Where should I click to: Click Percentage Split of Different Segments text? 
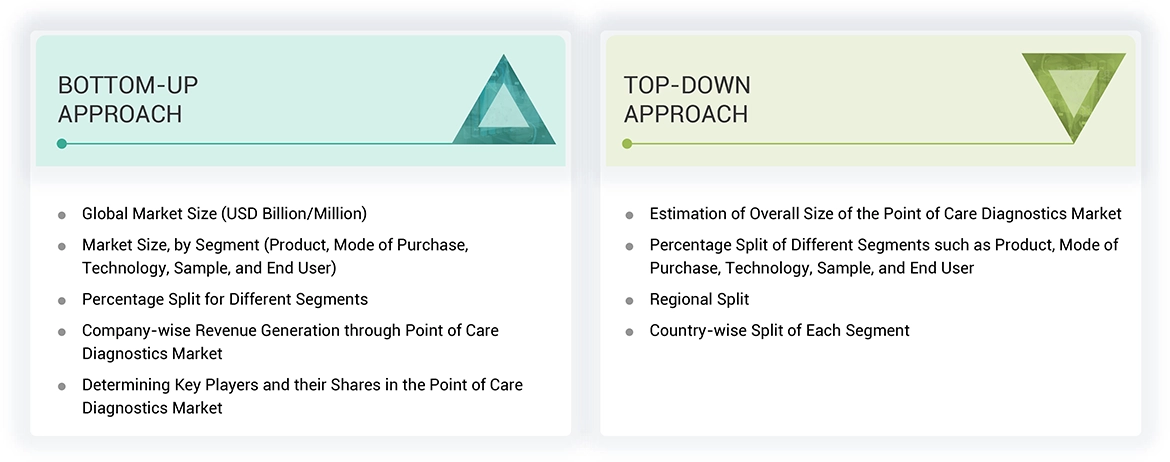[x=884, y=256]
